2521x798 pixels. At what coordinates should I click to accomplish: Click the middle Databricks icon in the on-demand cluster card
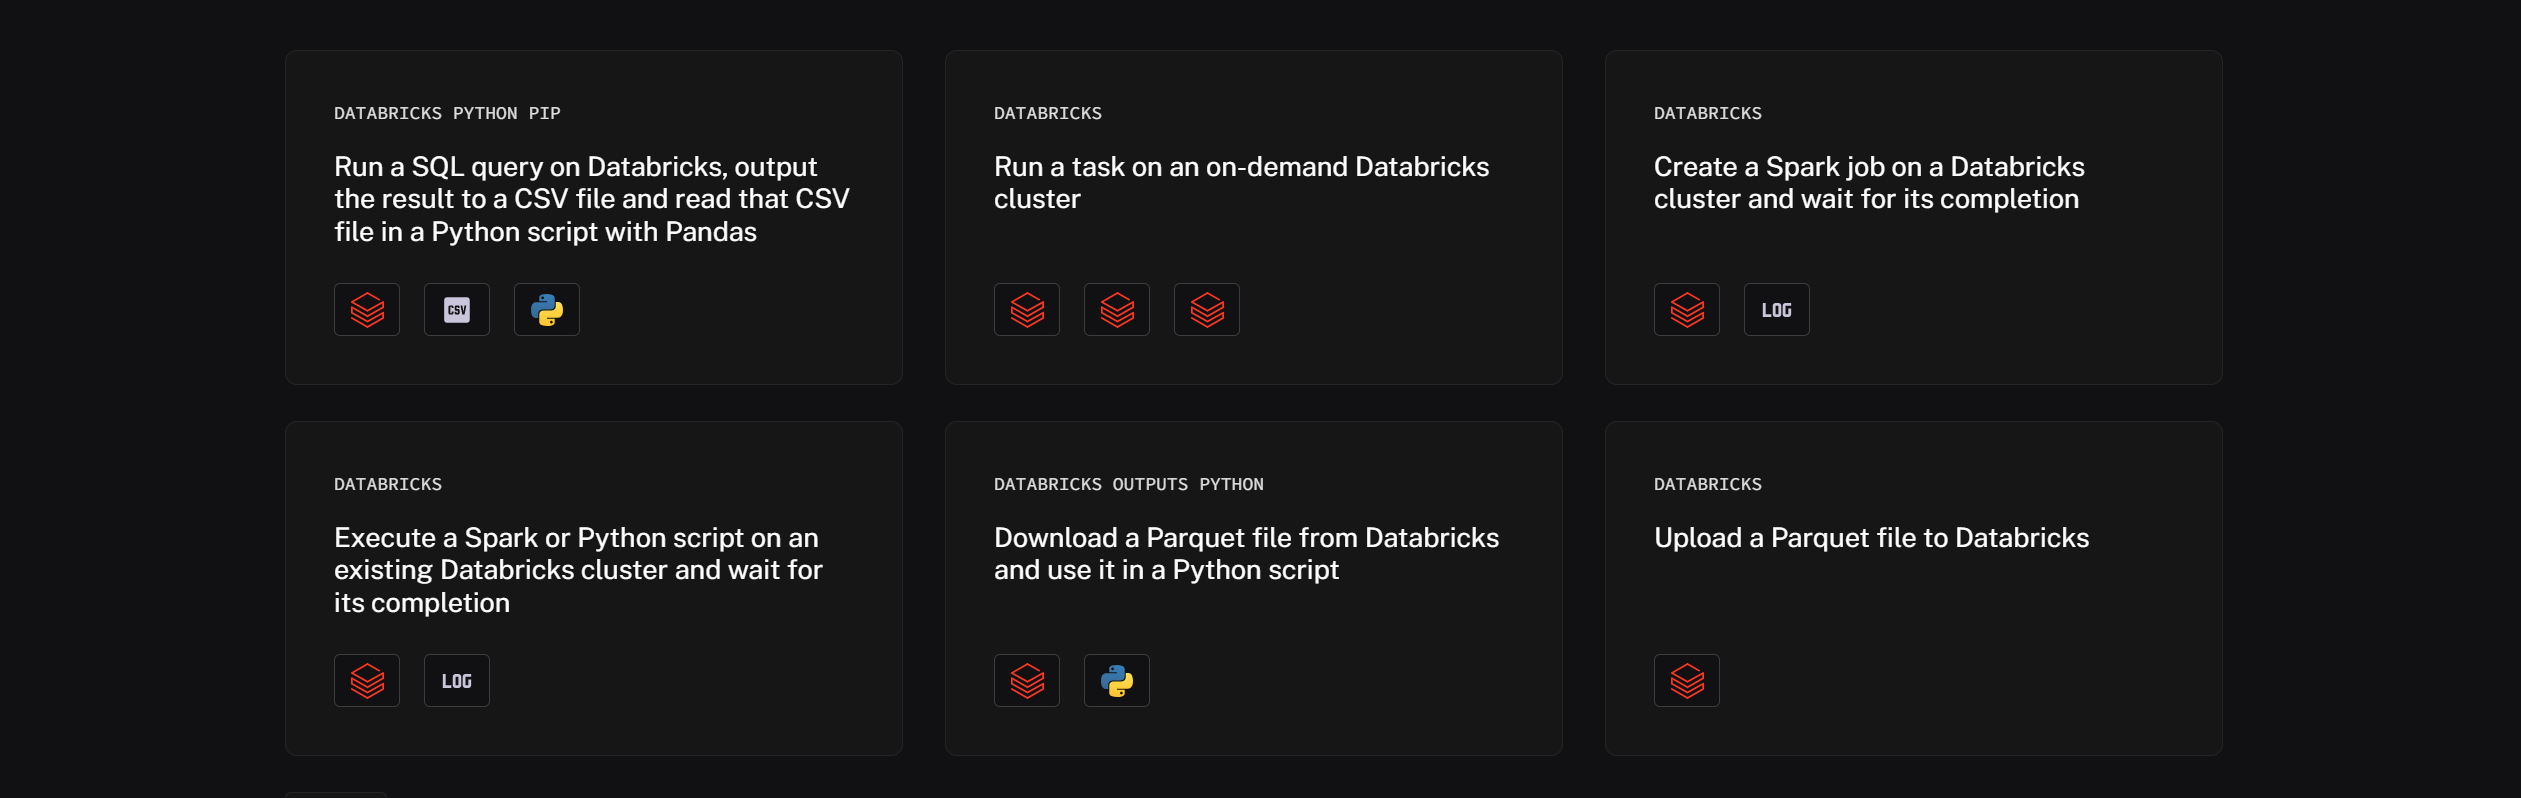1117,310
